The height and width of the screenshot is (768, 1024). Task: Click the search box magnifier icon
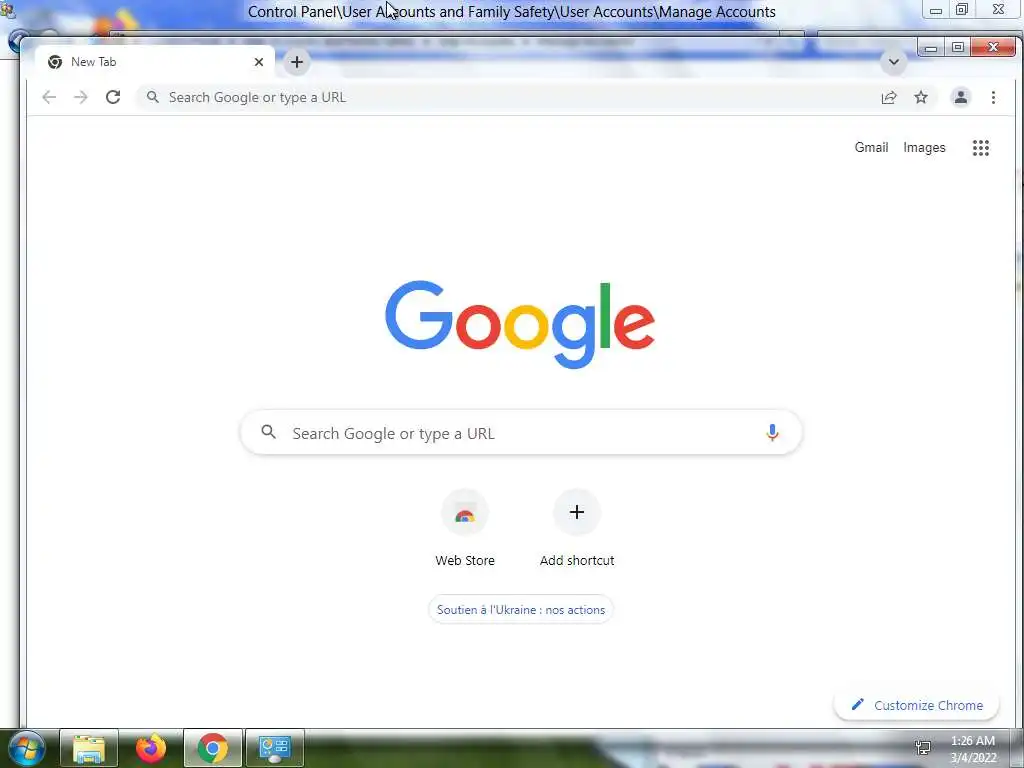pyautogui.click(x=268, y=432)
